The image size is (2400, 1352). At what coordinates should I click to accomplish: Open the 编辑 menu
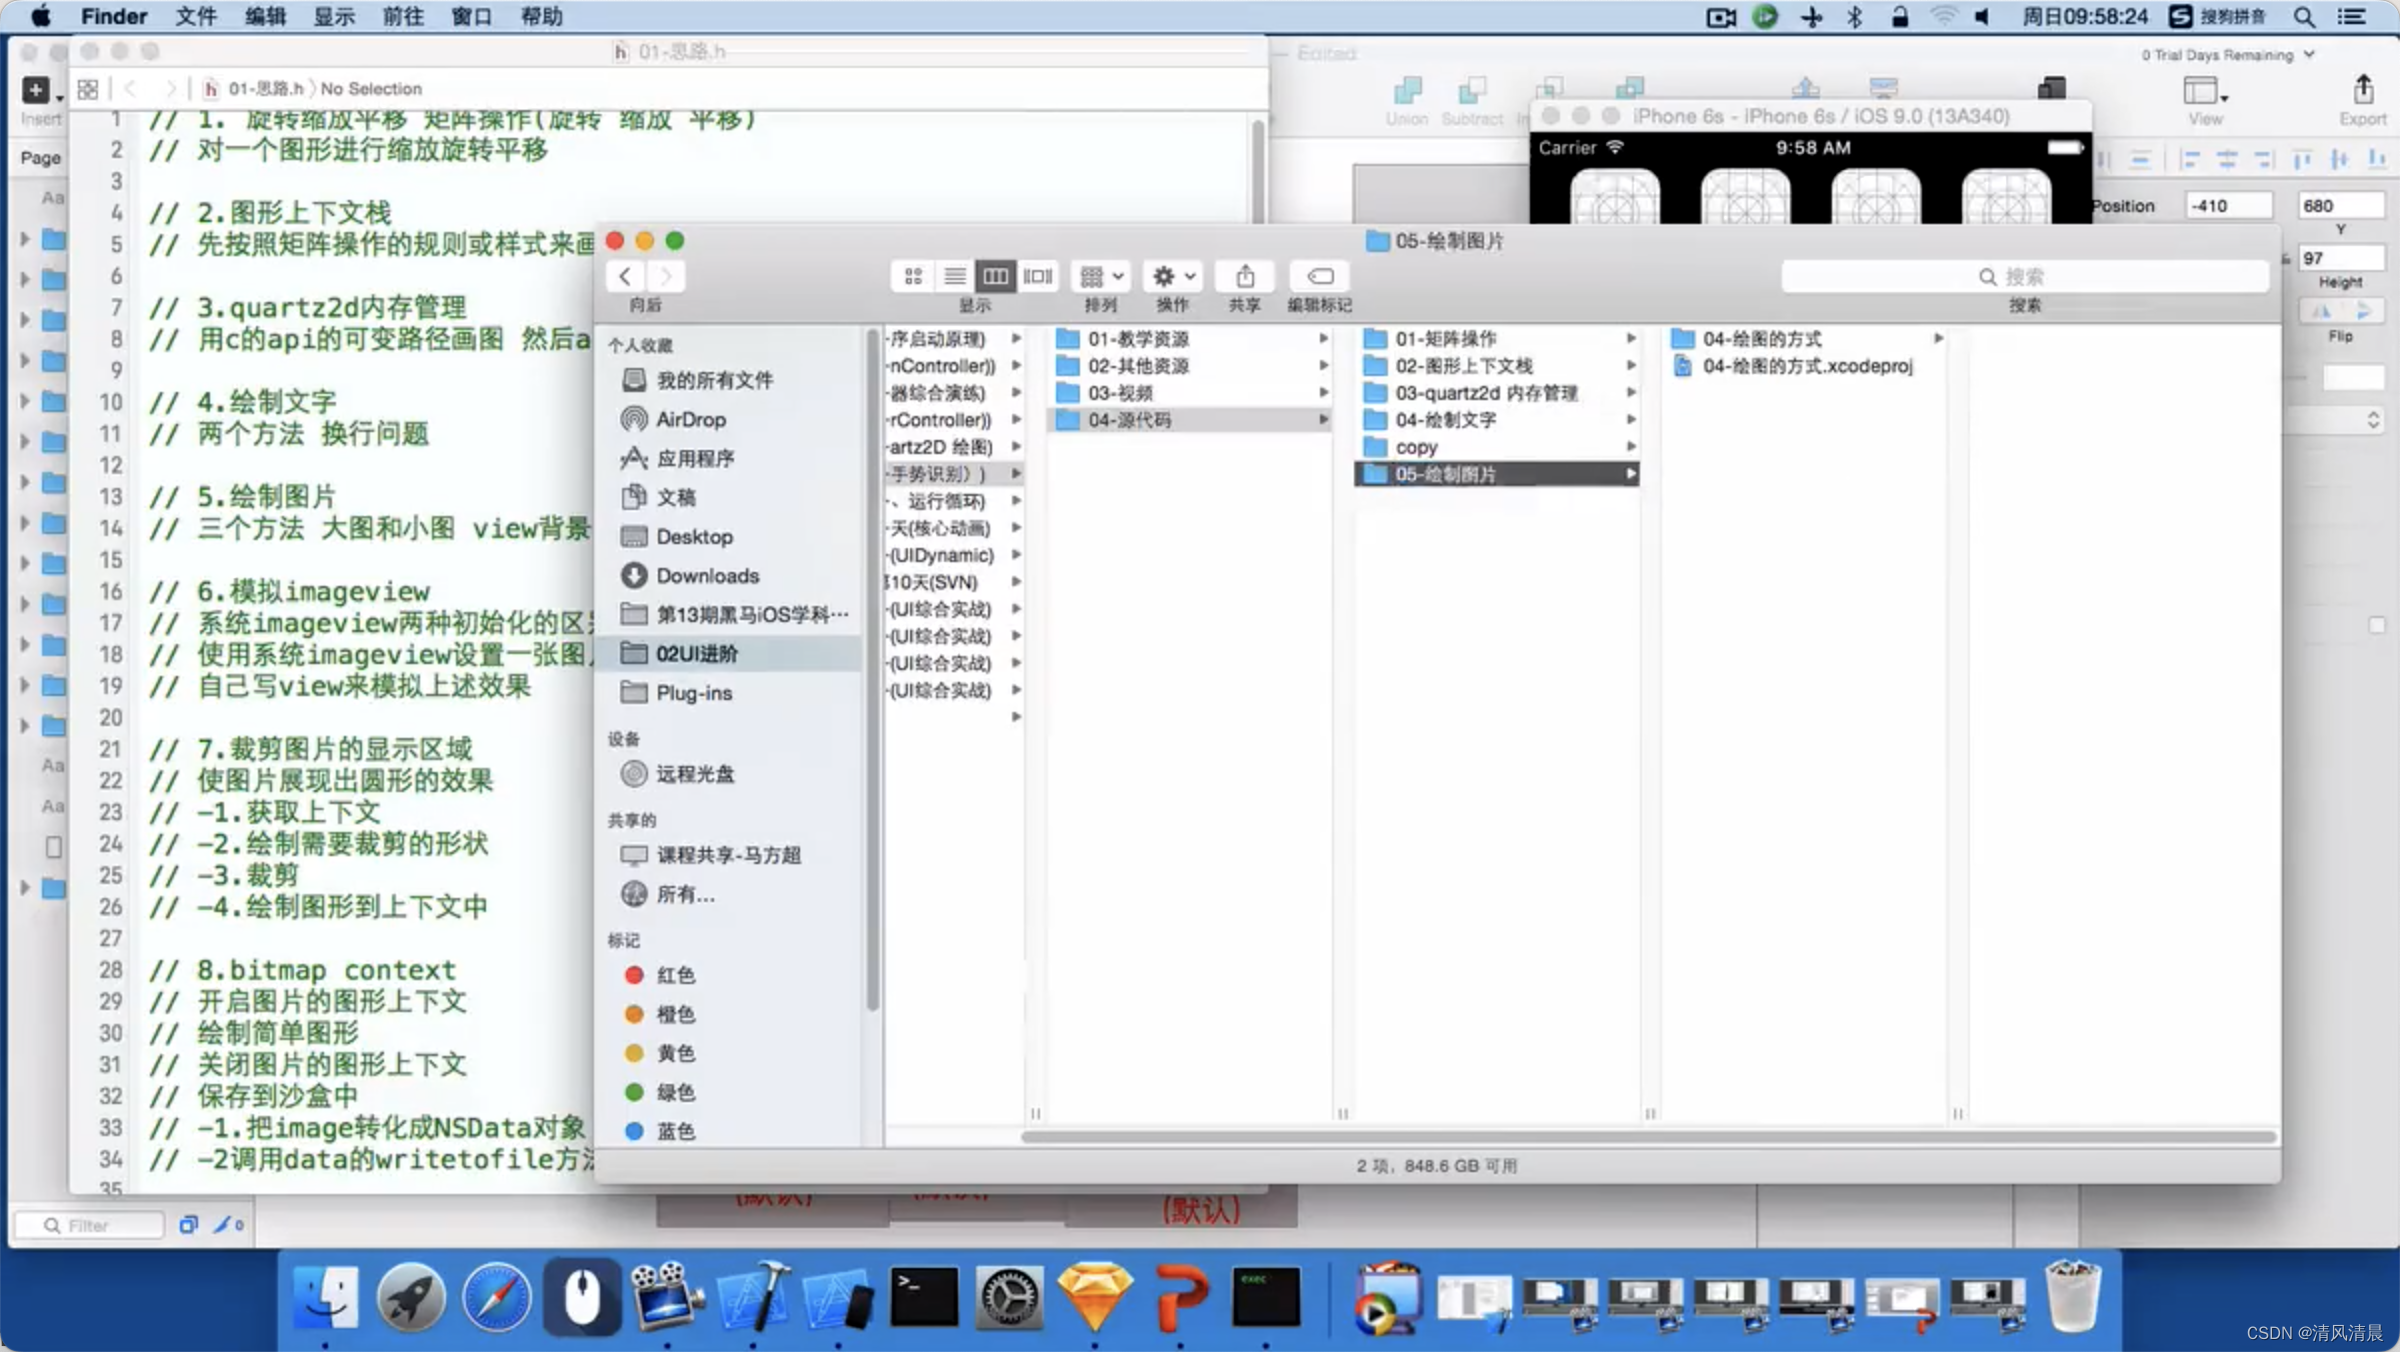[x=265, y=16]
